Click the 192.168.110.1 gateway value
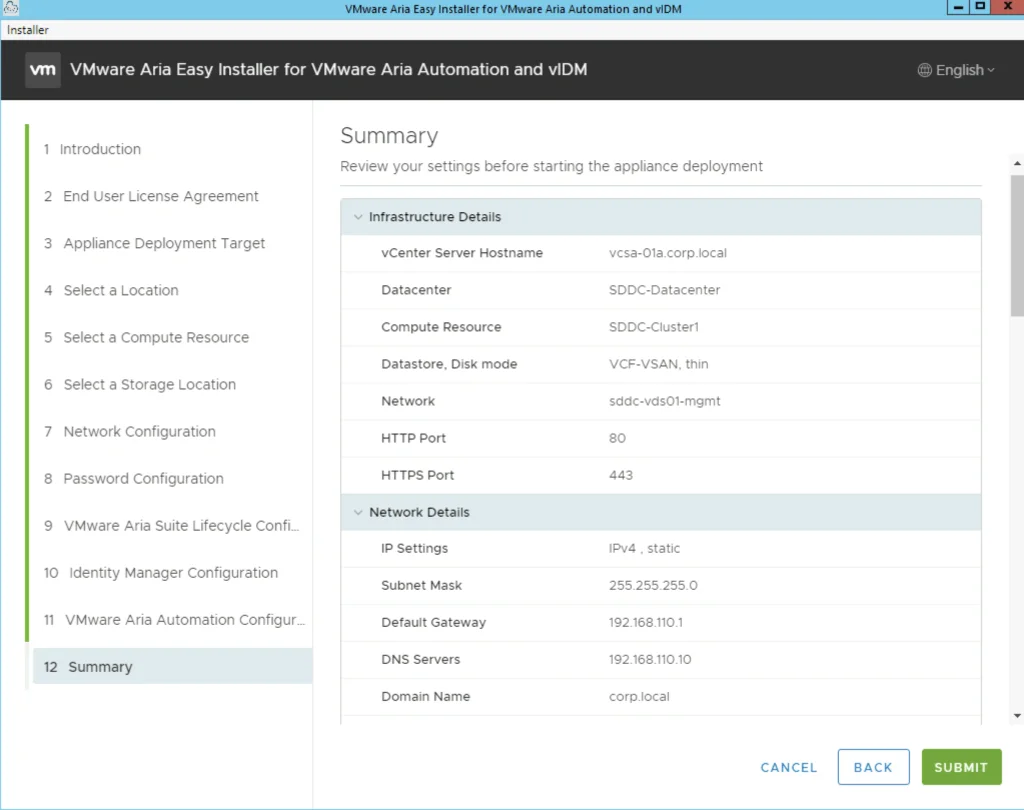The image size is (1024, 810). coord(645,623)
